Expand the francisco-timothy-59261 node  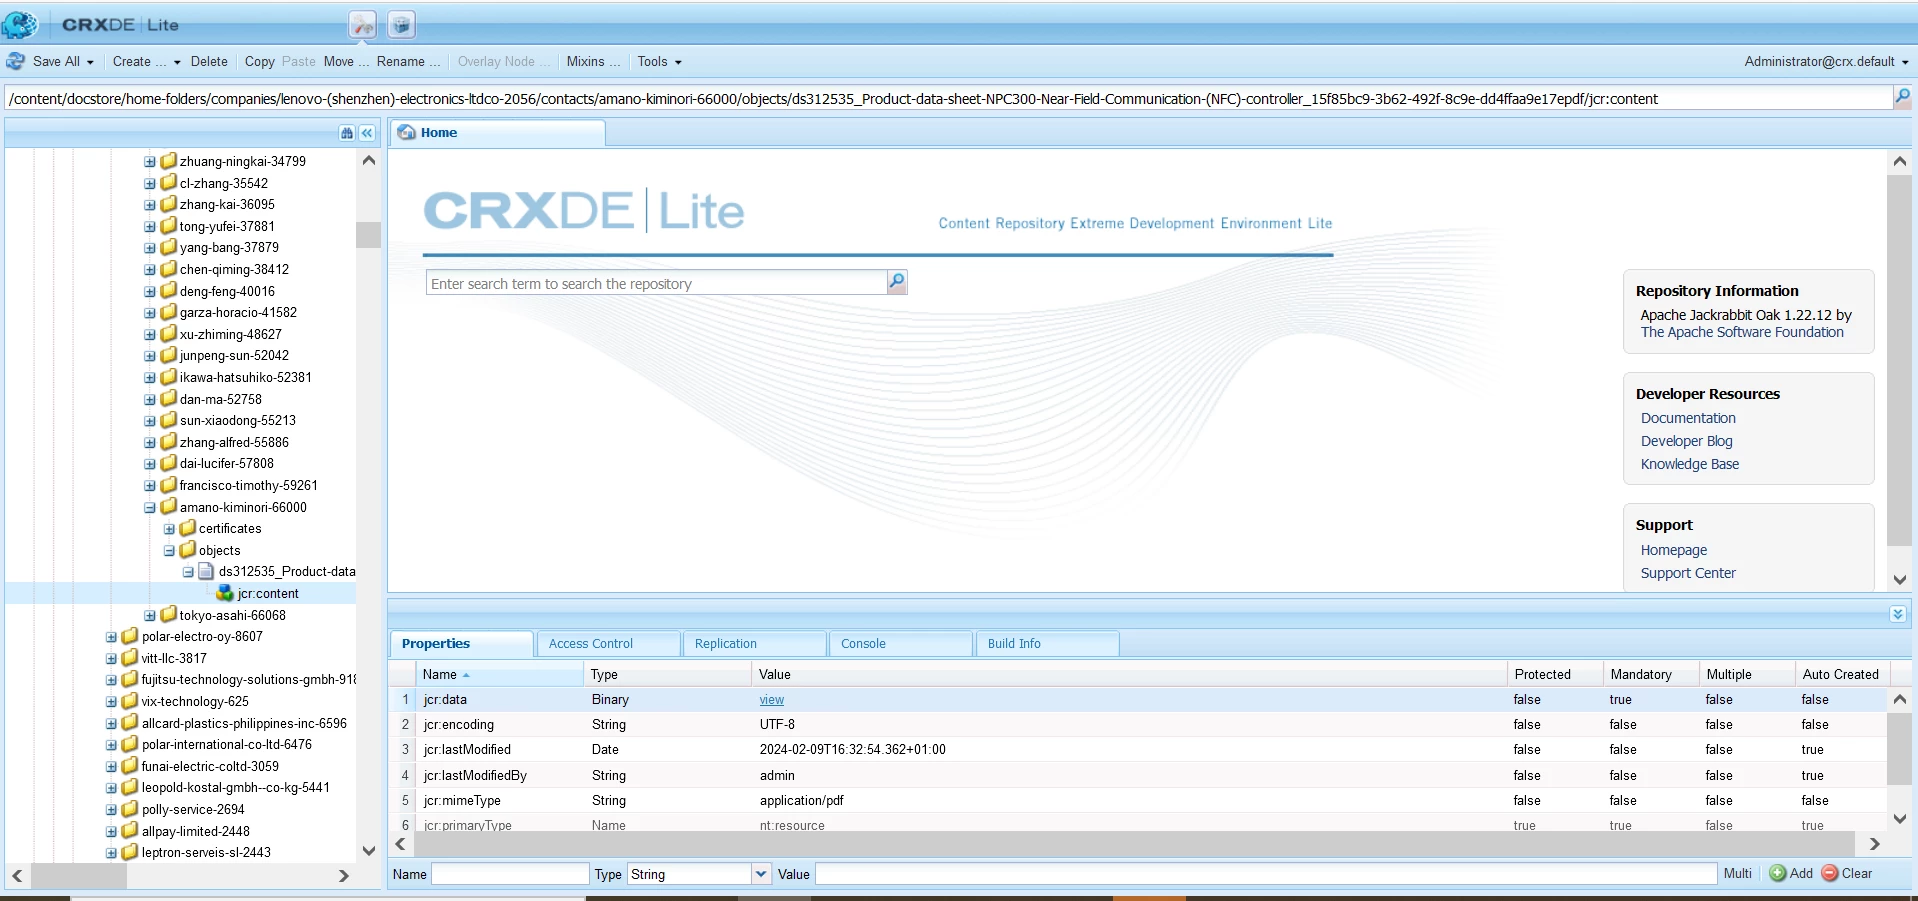coord(150,486)
